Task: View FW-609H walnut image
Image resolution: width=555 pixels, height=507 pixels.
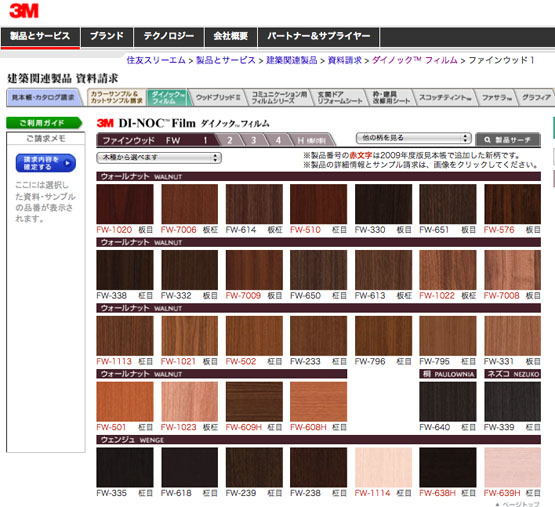Action: point(254,401)
